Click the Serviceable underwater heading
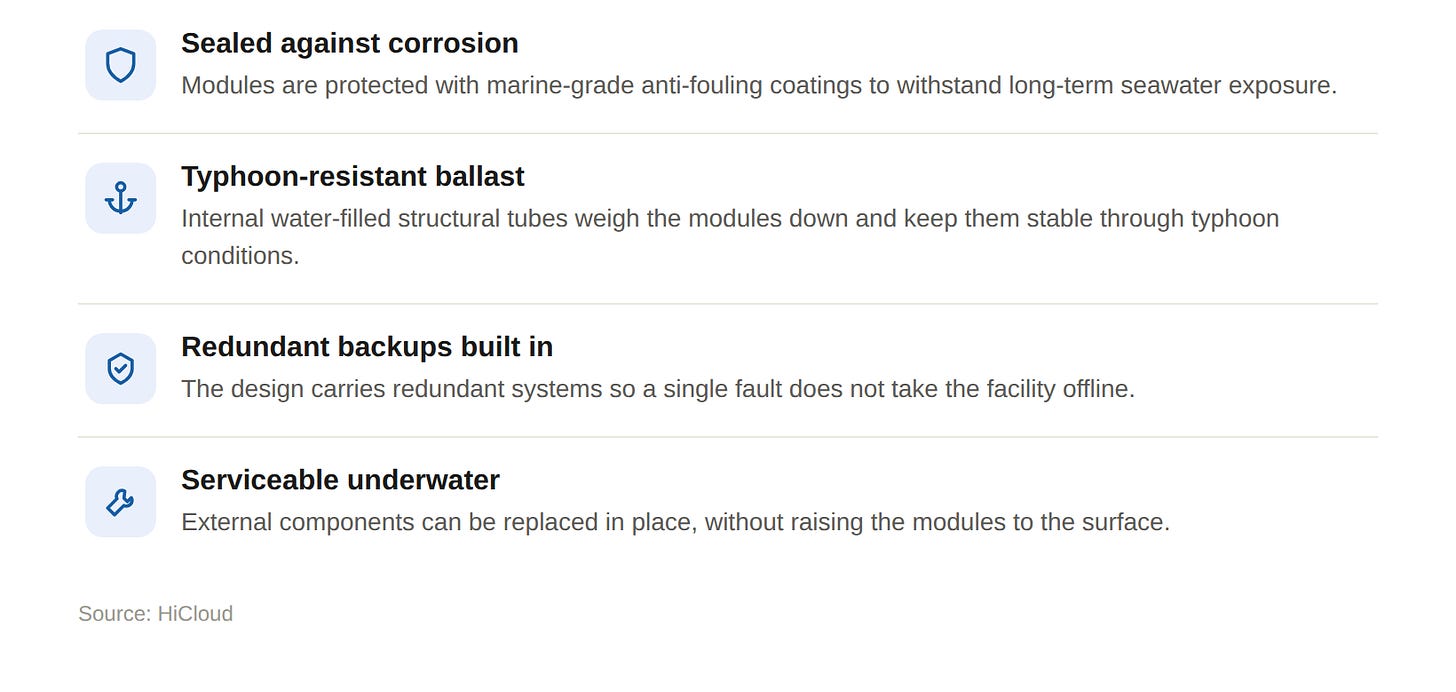This screenshot has height=692, width=1456. (x=340, y=480)
